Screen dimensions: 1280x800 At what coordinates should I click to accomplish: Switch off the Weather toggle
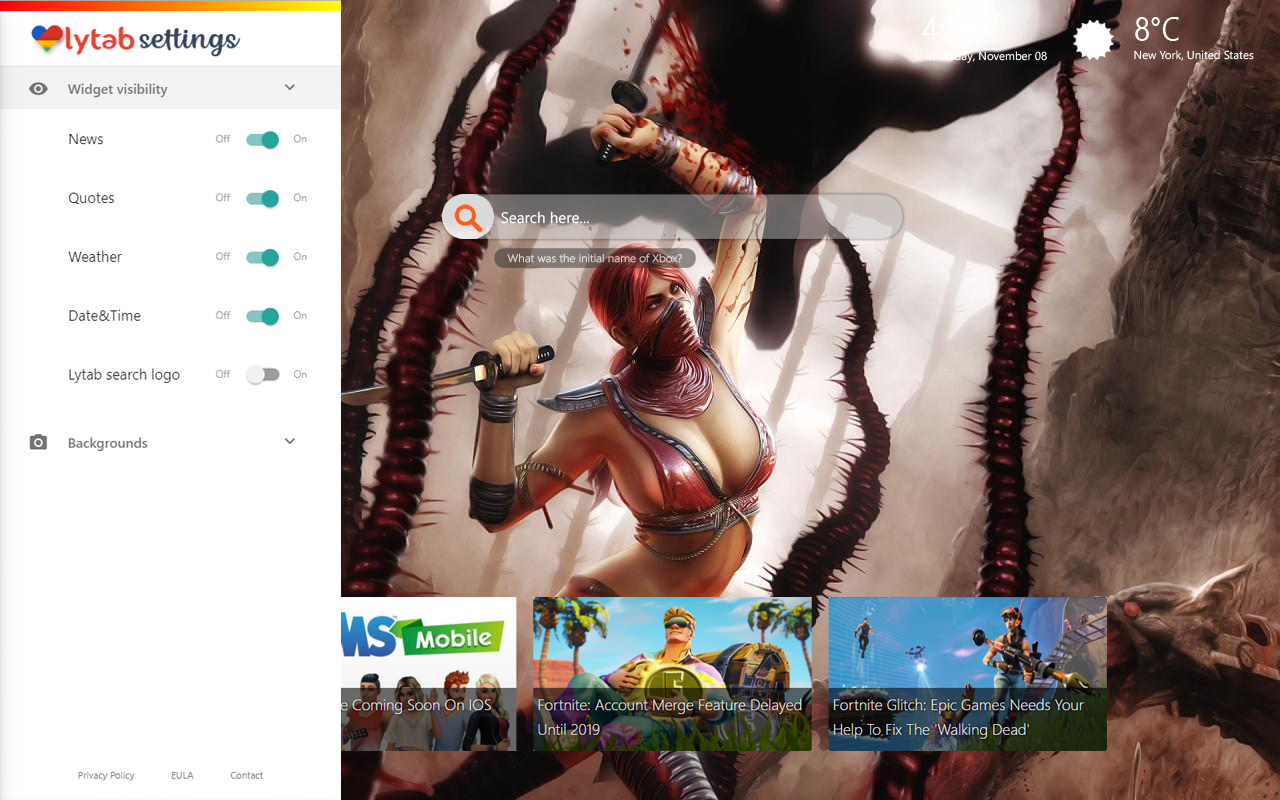(x=262, y=257)
